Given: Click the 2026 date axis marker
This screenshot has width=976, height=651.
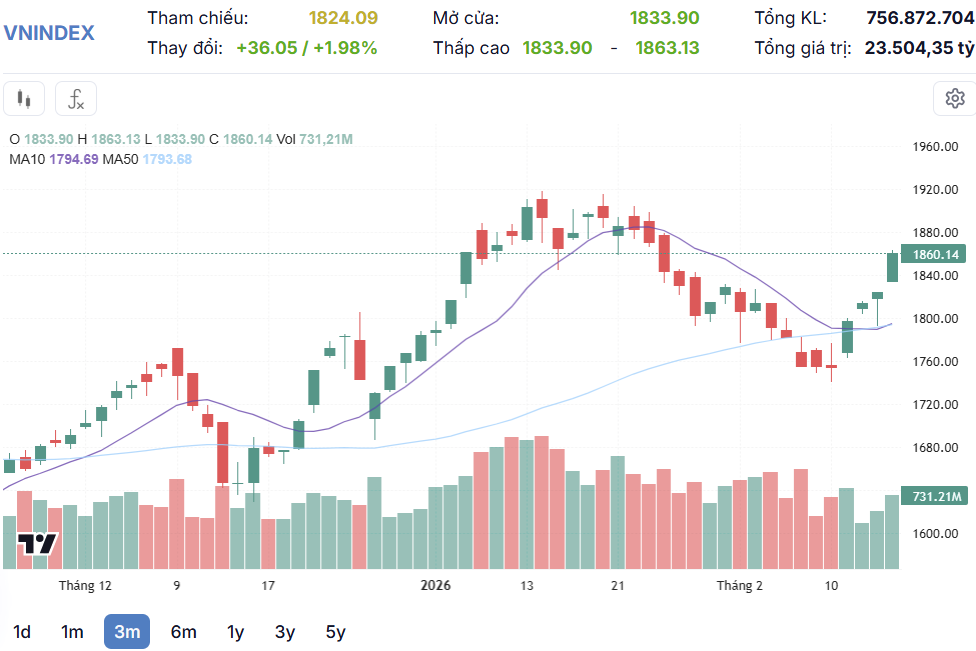Looking at the screenshot, I should 435,585.
